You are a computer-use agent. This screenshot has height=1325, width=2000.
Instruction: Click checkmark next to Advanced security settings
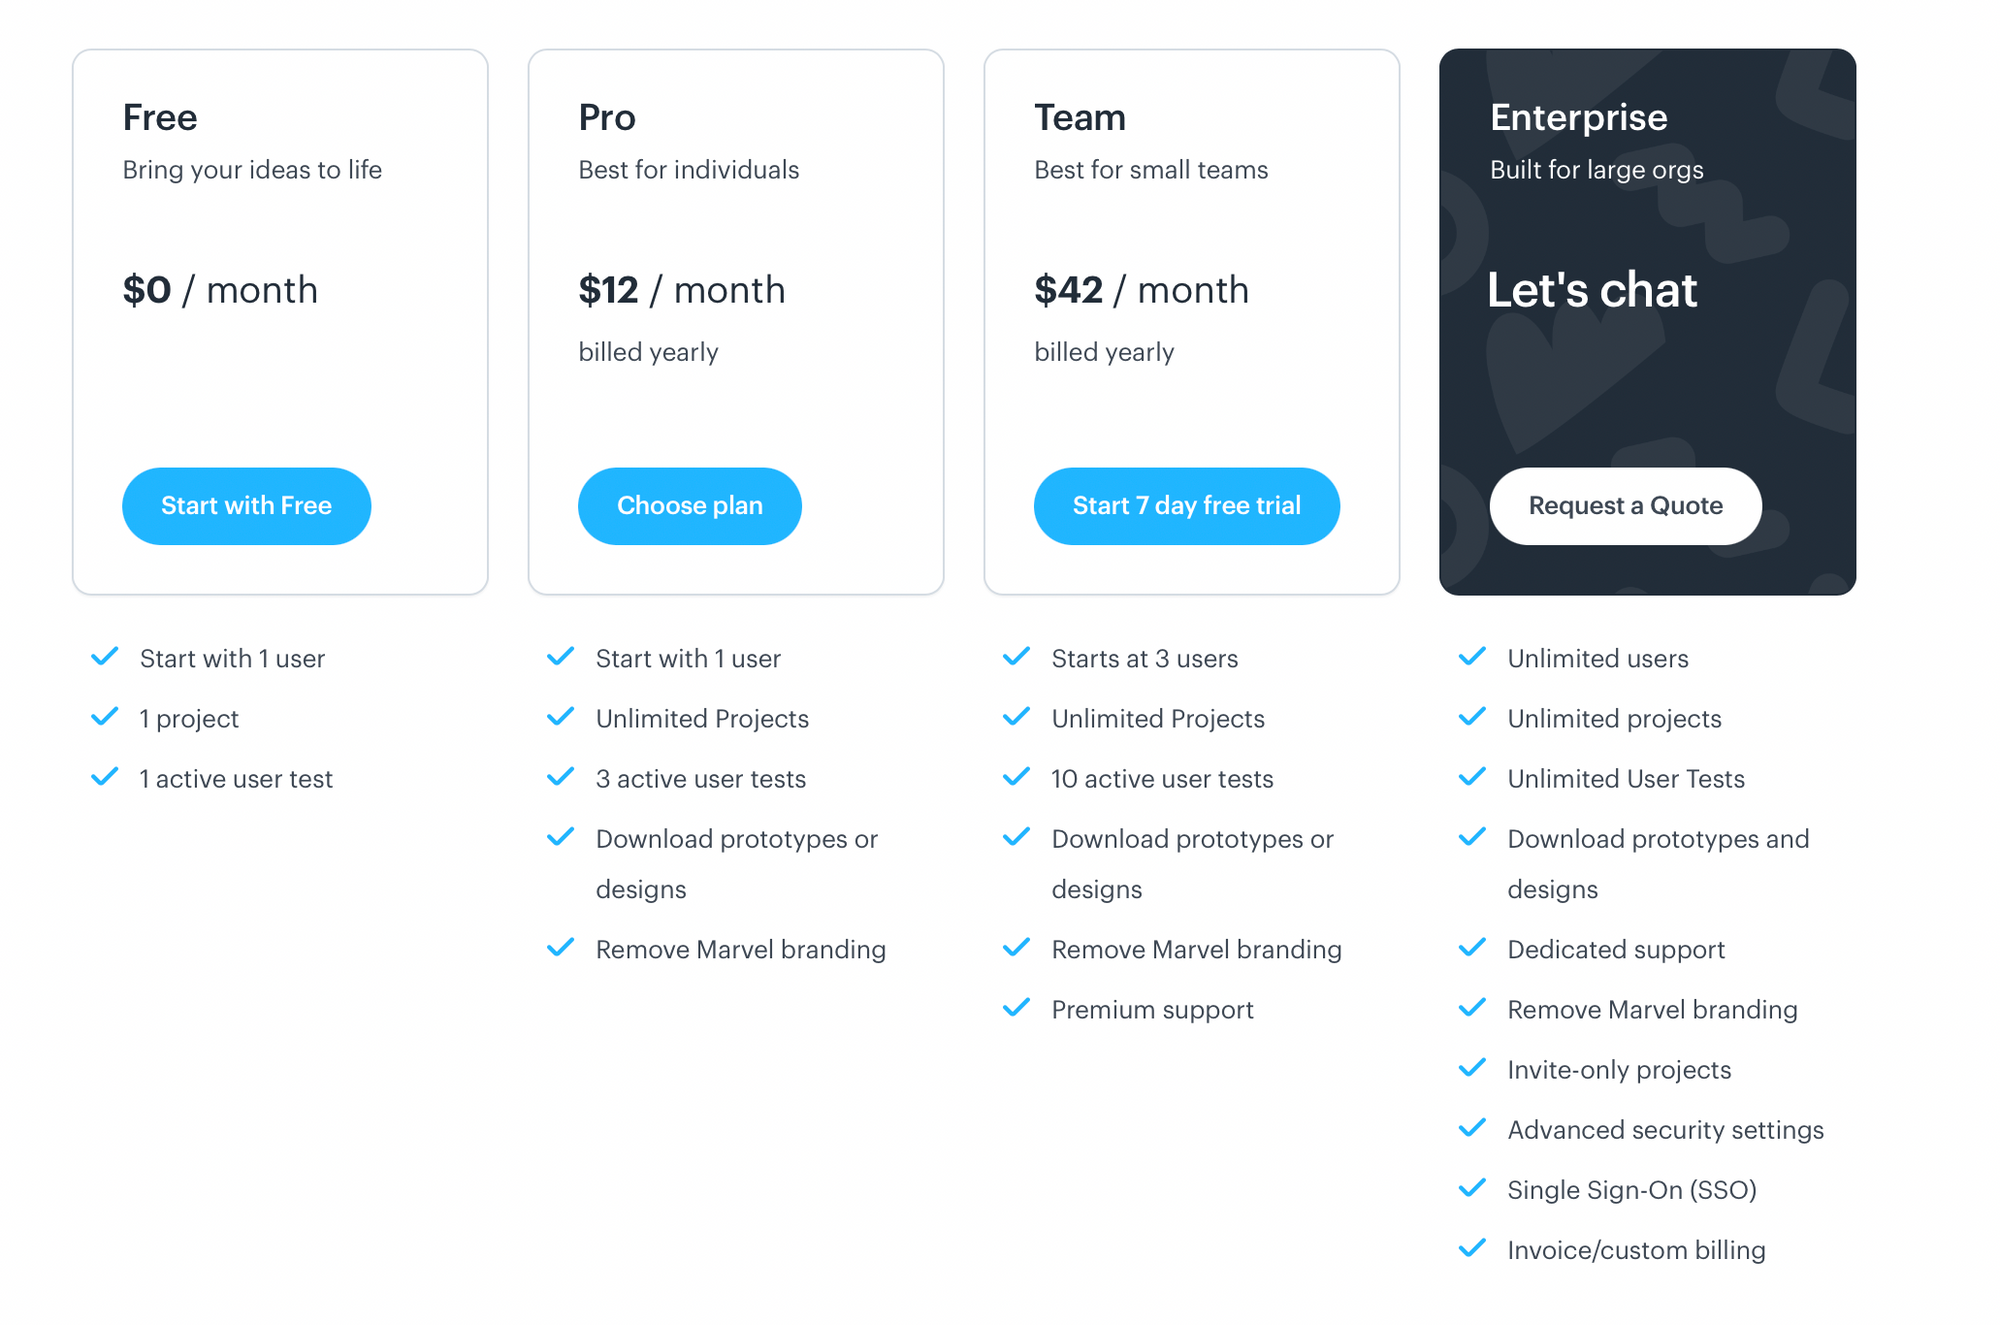coord(1472,1128)
